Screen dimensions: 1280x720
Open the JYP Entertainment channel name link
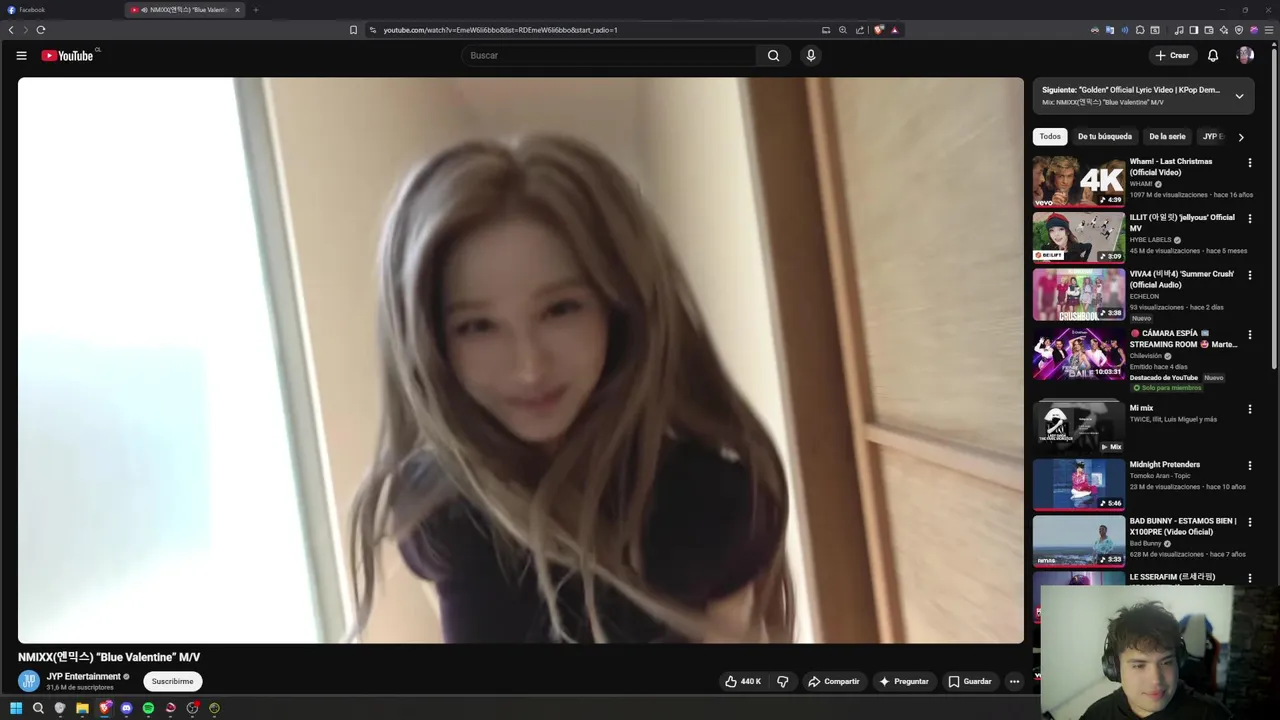point(83,677)
